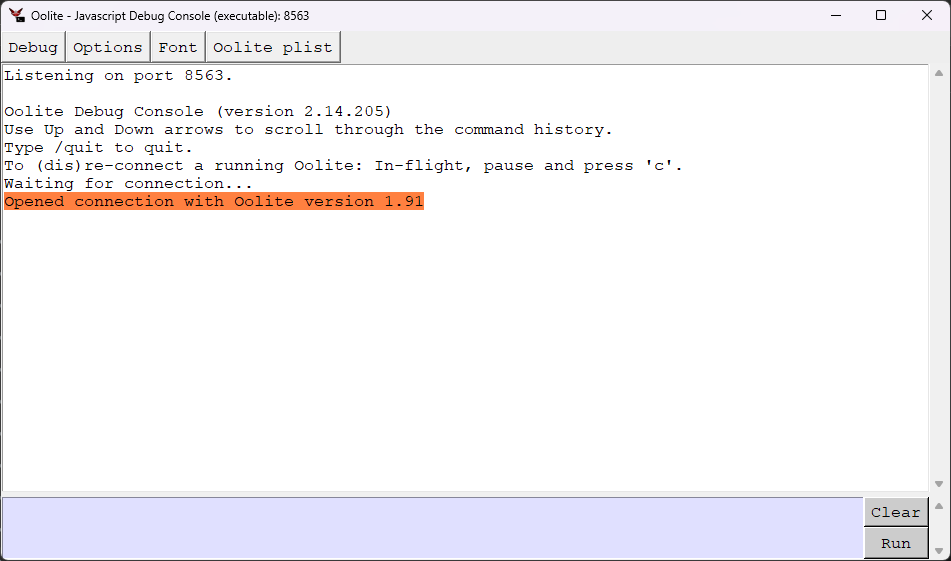Focus the command input field
Viewport: 951px width, 561px height.
[x=432, y=528]
